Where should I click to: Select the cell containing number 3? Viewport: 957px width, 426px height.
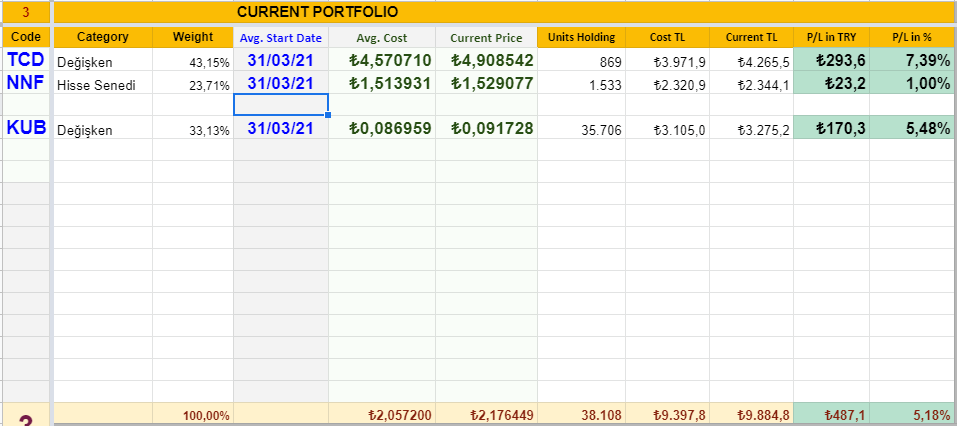[x=26, y=12]
